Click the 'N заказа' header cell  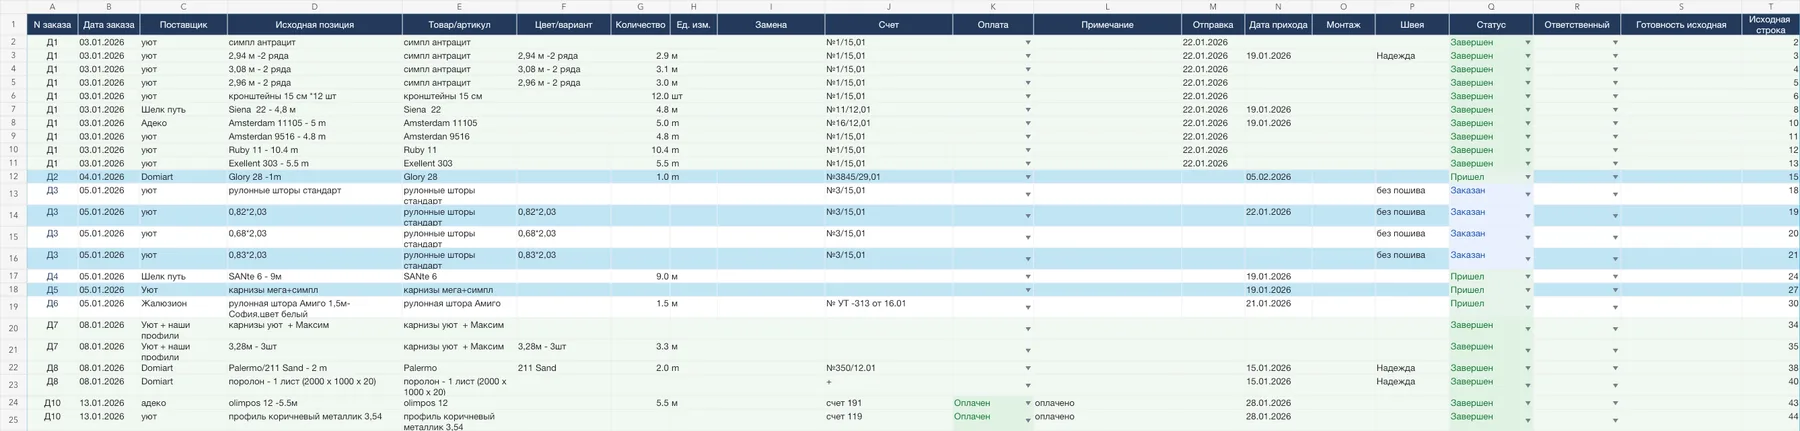tap(52, 24)
